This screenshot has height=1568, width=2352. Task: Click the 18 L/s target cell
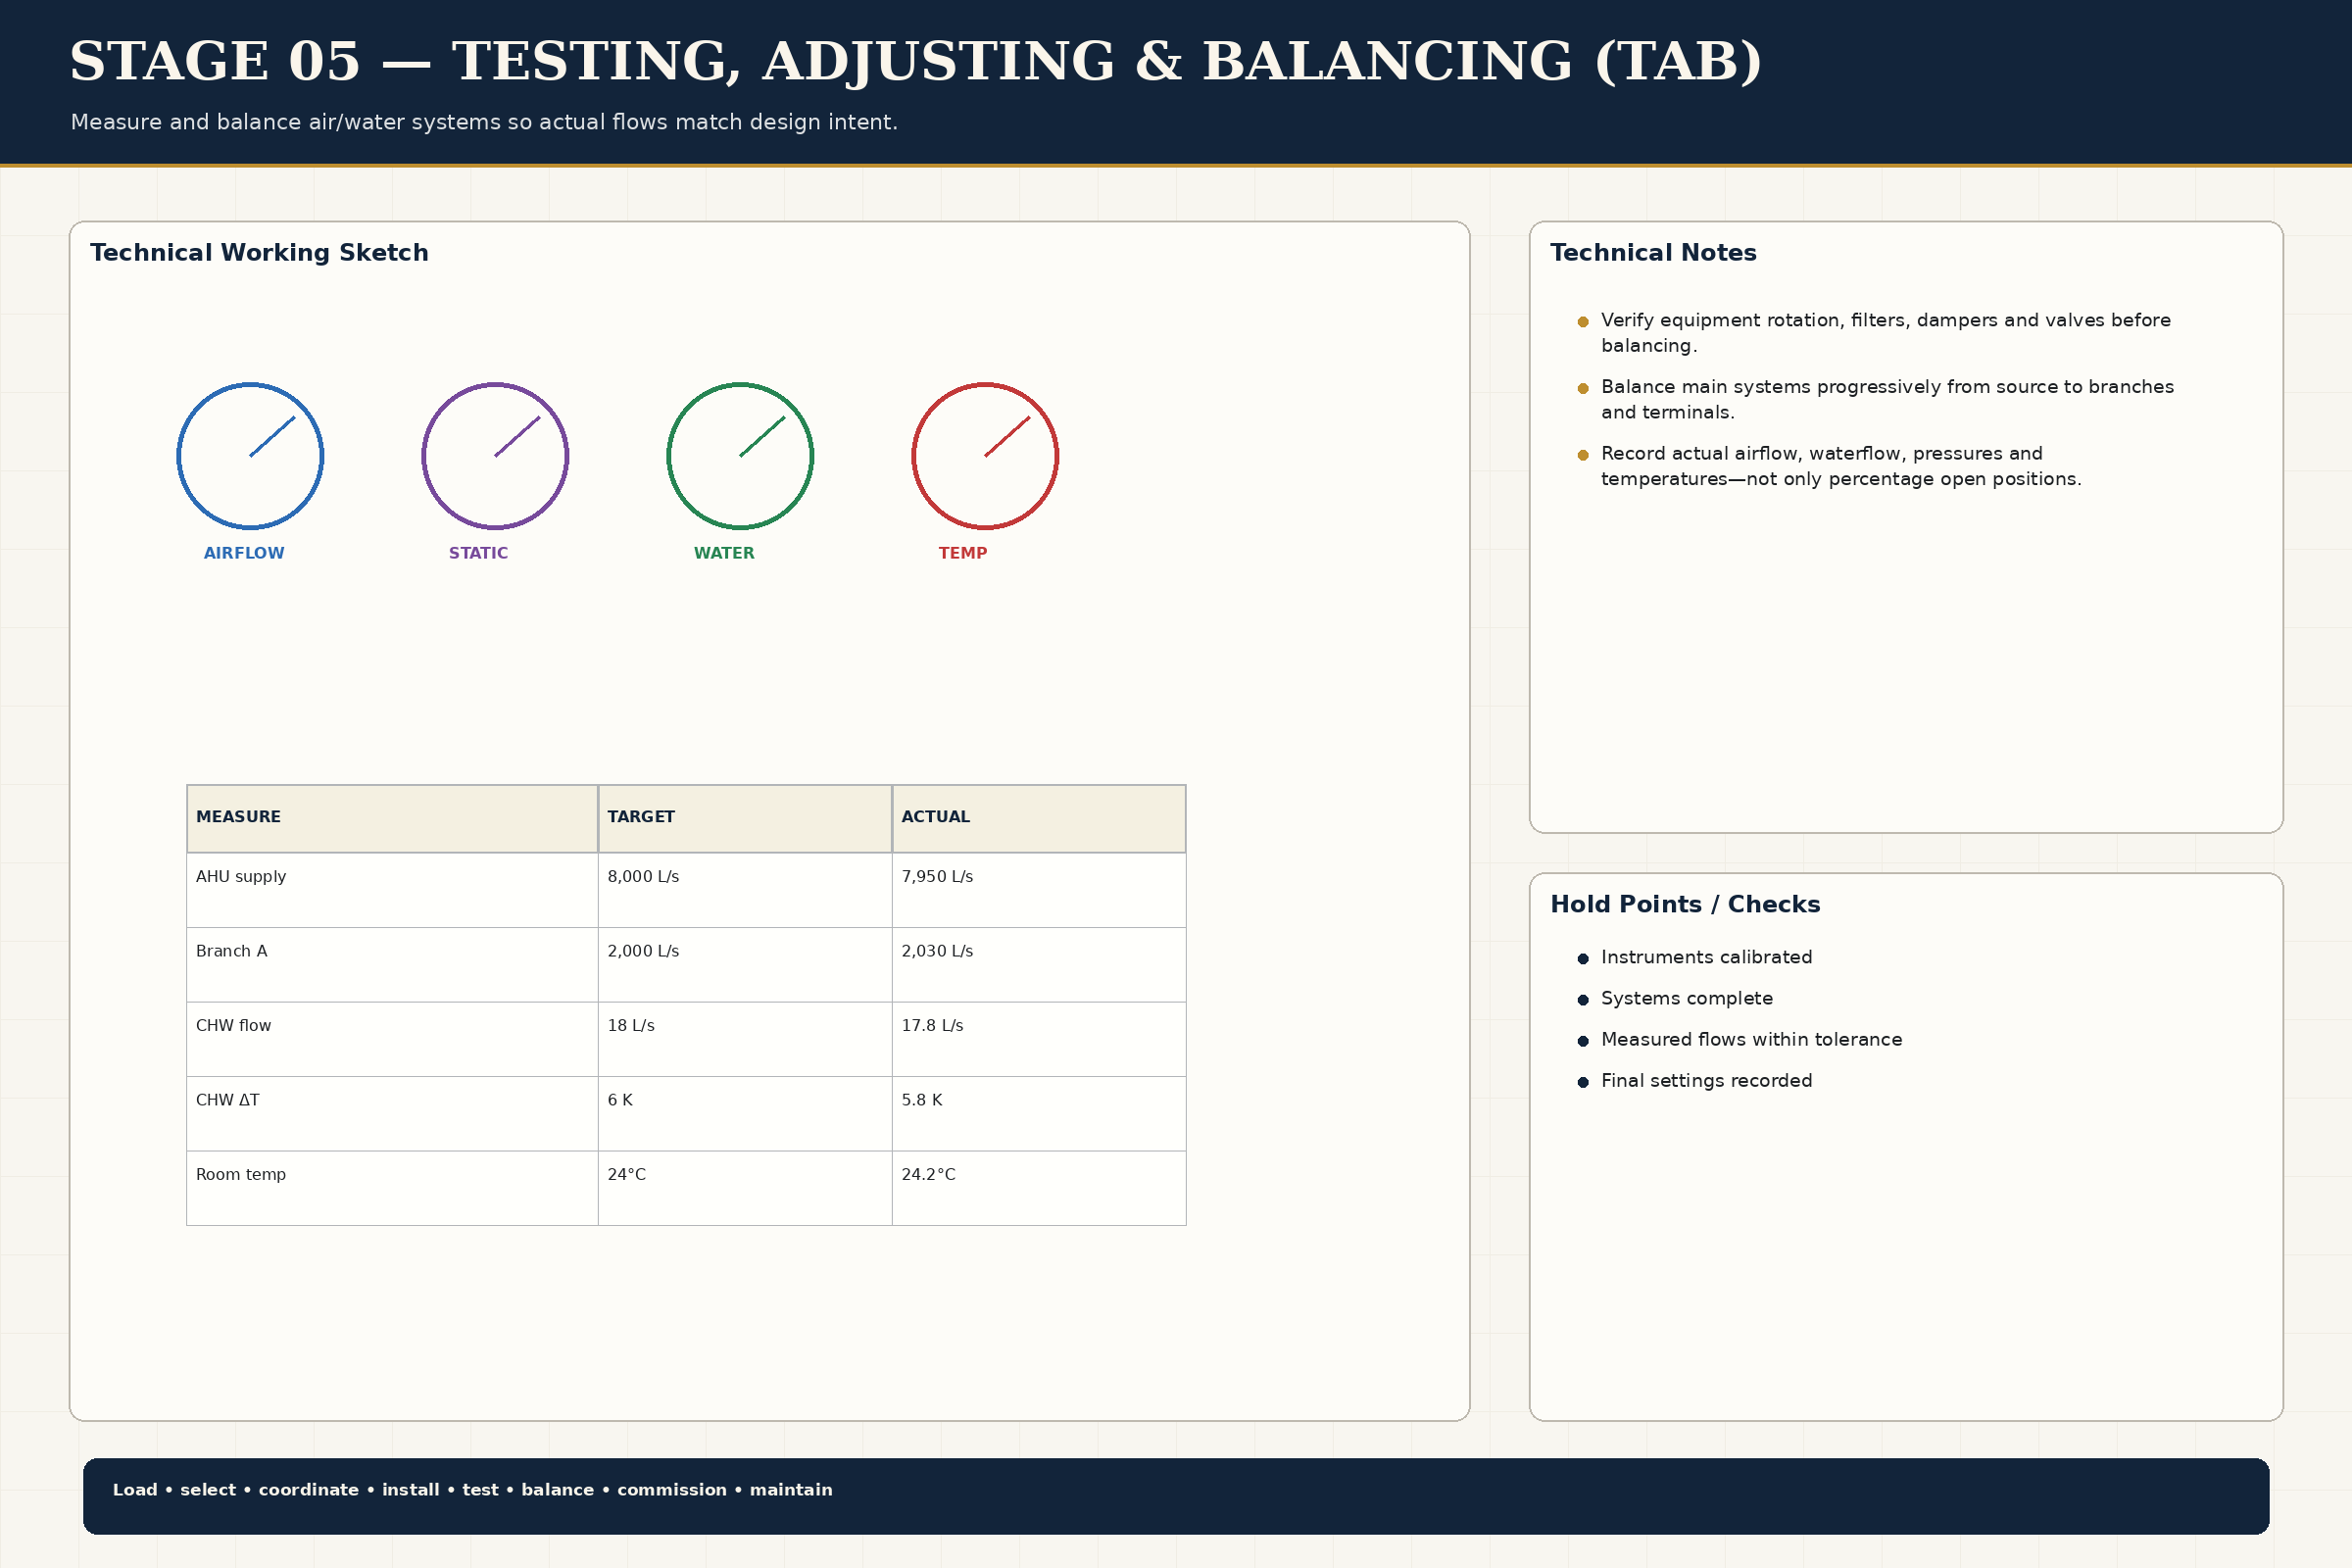[x=745, y=1039]
